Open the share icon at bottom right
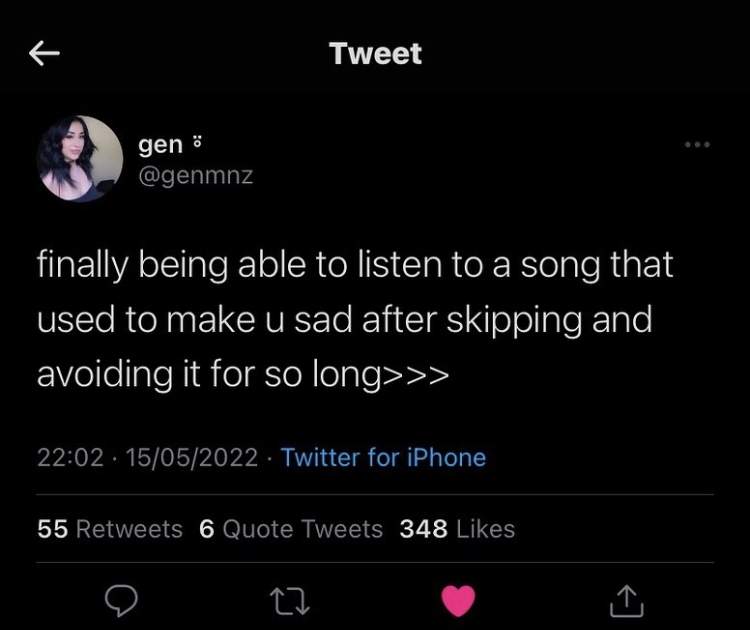This screenshot has width=750, height=630. coord(627,600)
